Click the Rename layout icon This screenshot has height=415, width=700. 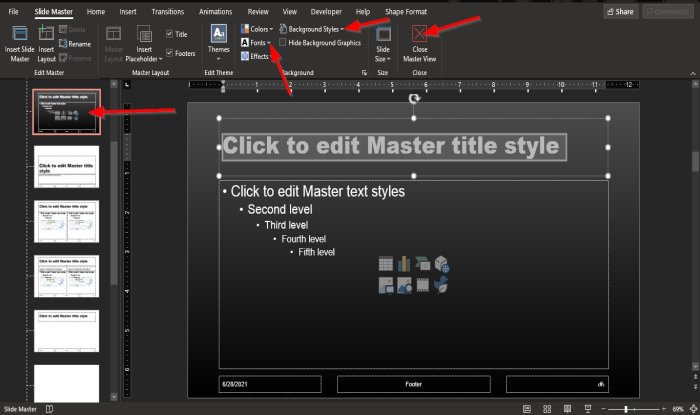click(63, 43)
